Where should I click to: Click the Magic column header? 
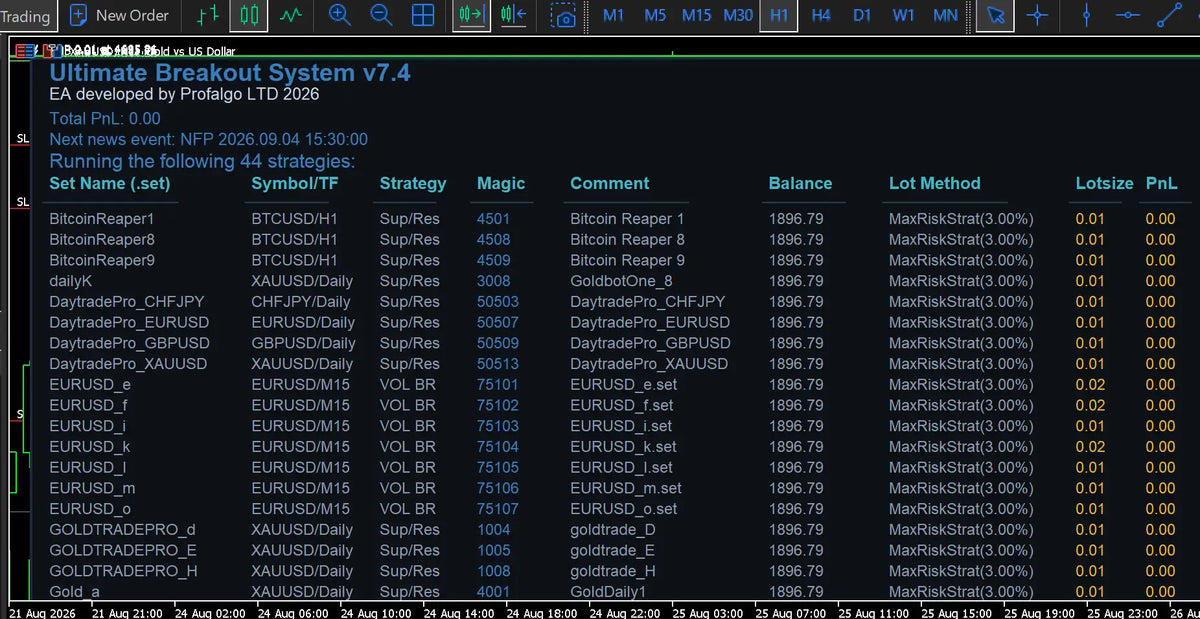501,183
